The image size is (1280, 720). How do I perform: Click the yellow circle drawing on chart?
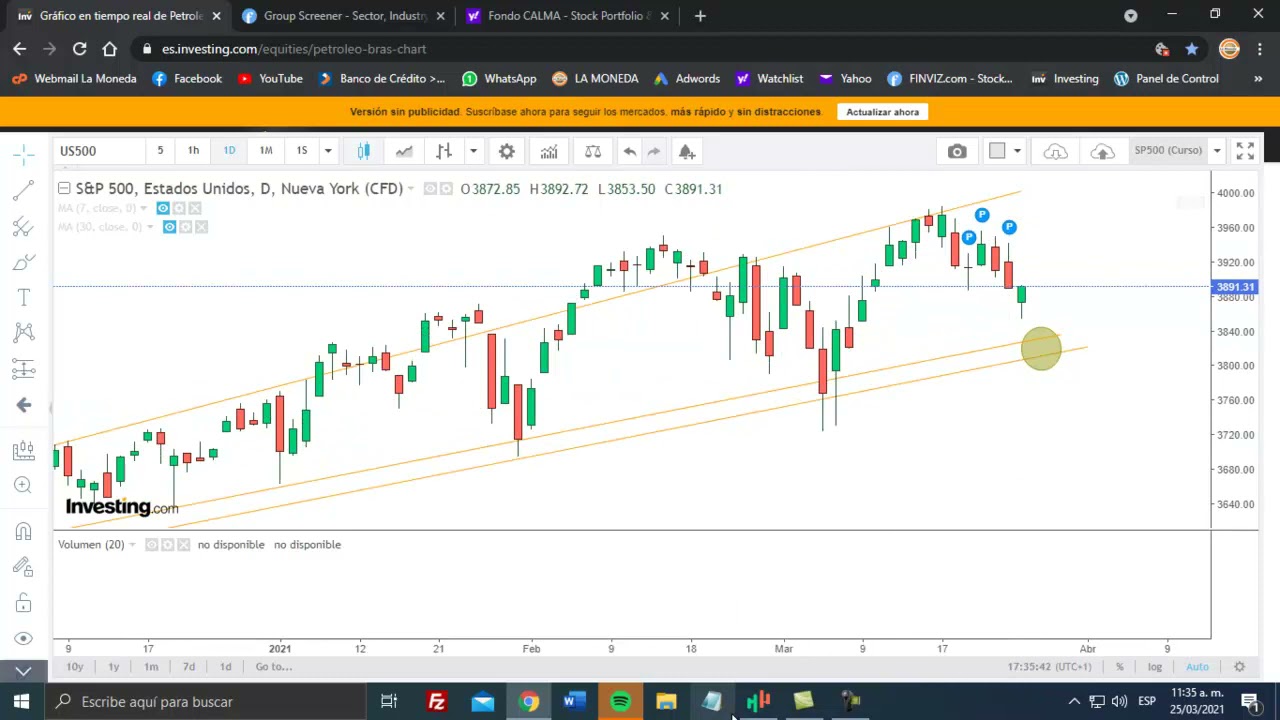1041,349
